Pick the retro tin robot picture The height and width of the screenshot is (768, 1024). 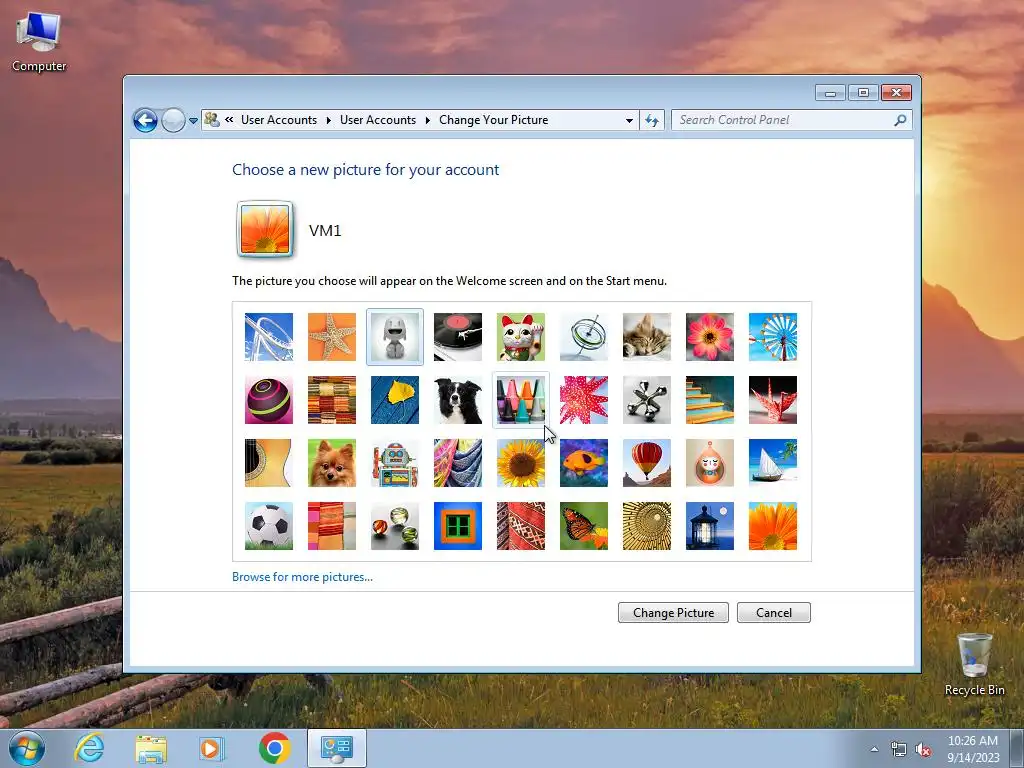(394, 463)
